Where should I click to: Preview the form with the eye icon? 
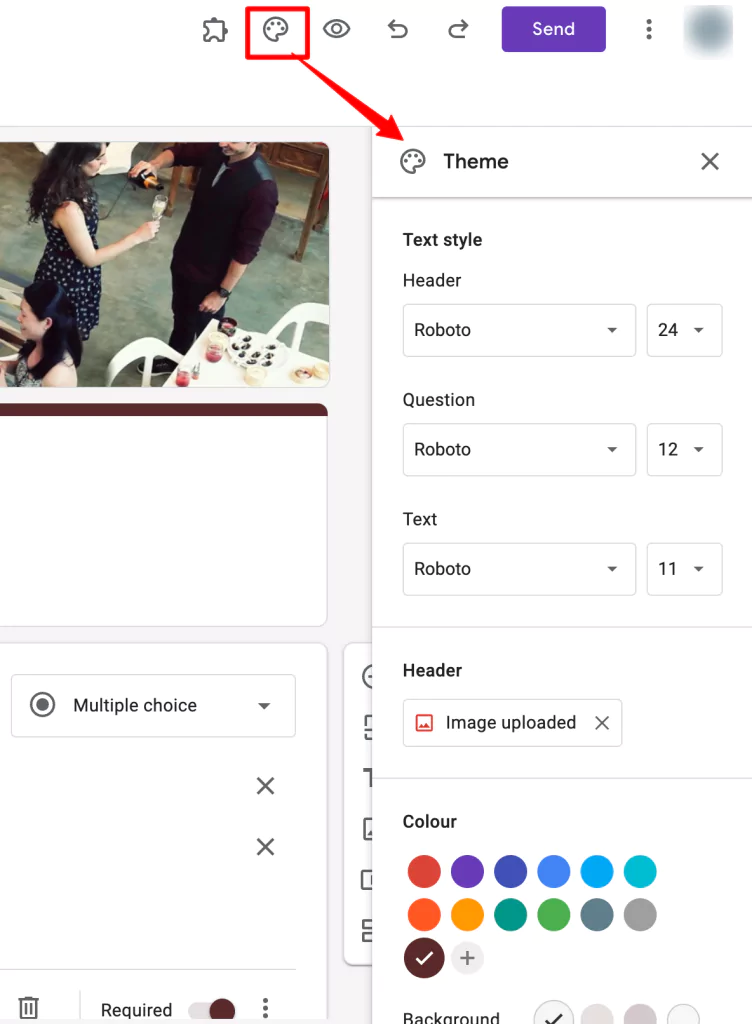pos(337,29)
